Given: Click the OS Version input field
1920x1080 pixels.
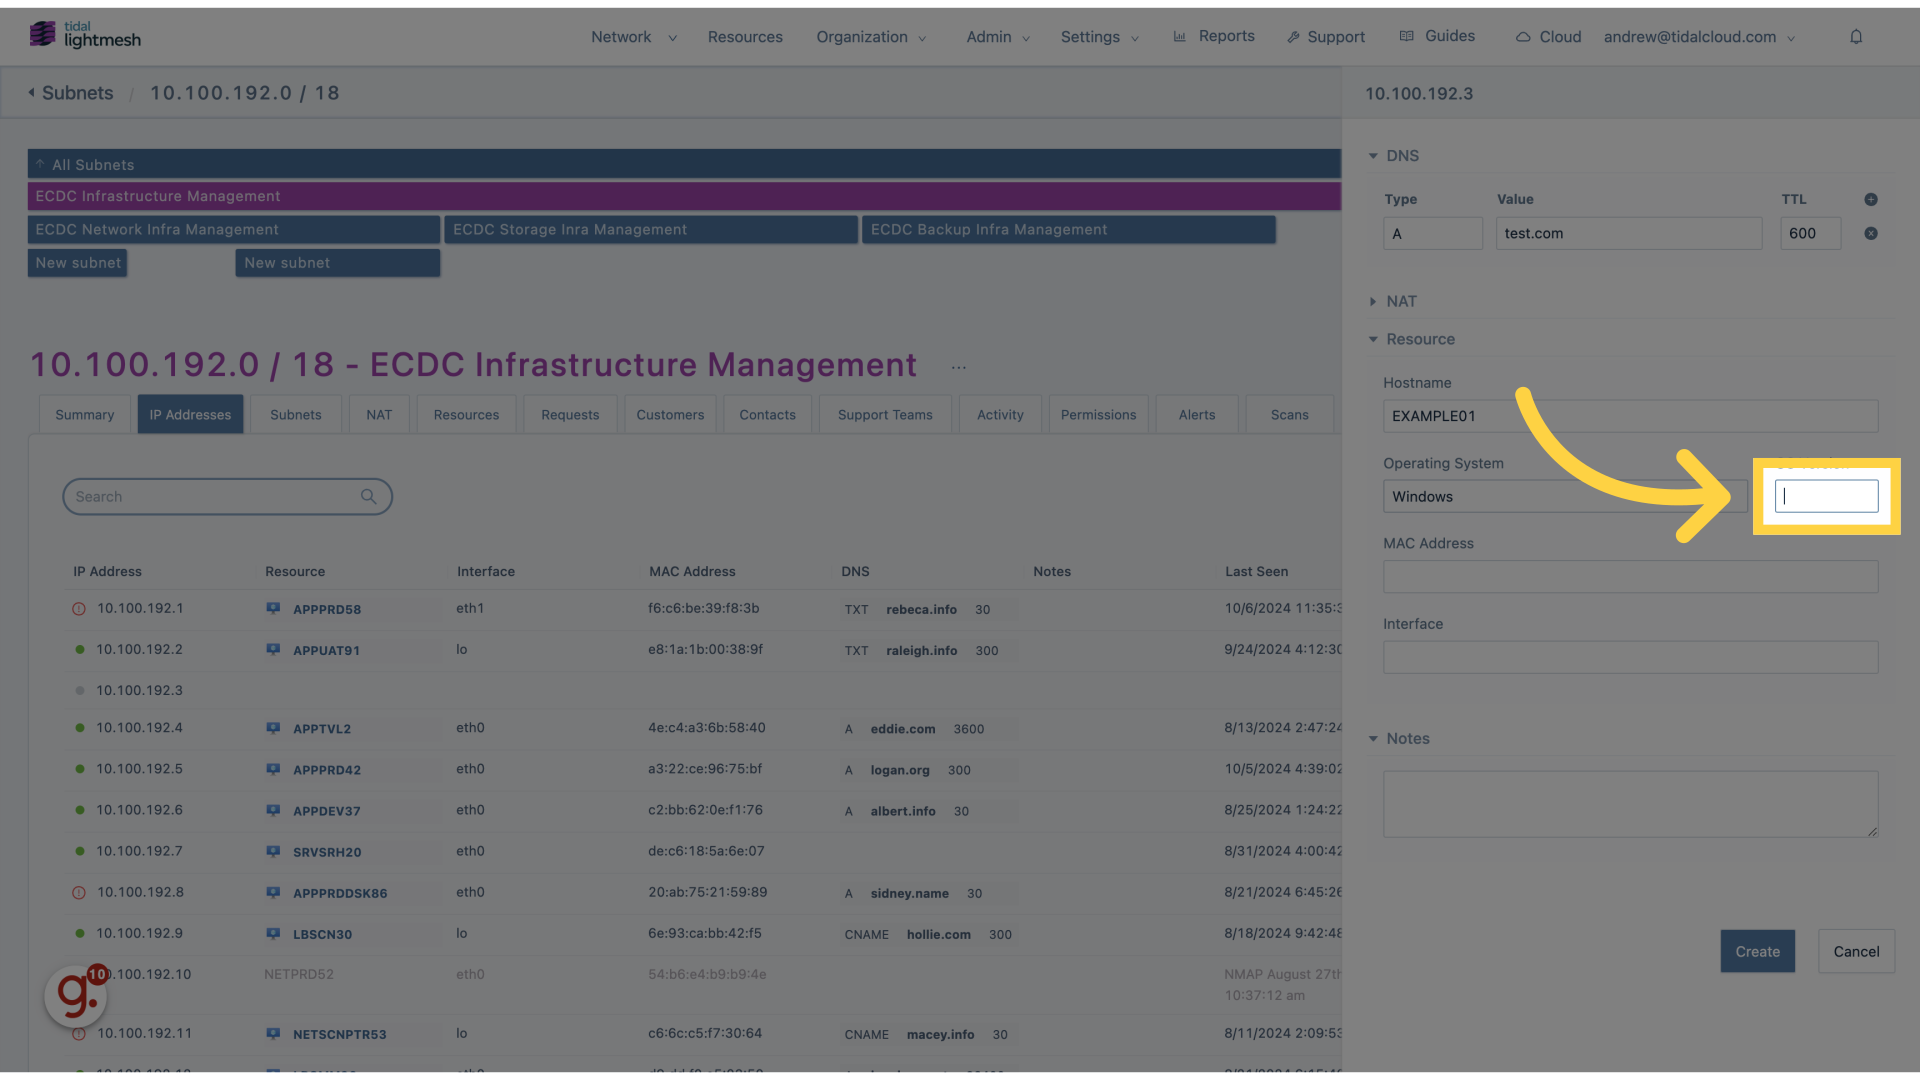Looking at the screenshot, I should pyautogui.click(x=1826, y=496).
